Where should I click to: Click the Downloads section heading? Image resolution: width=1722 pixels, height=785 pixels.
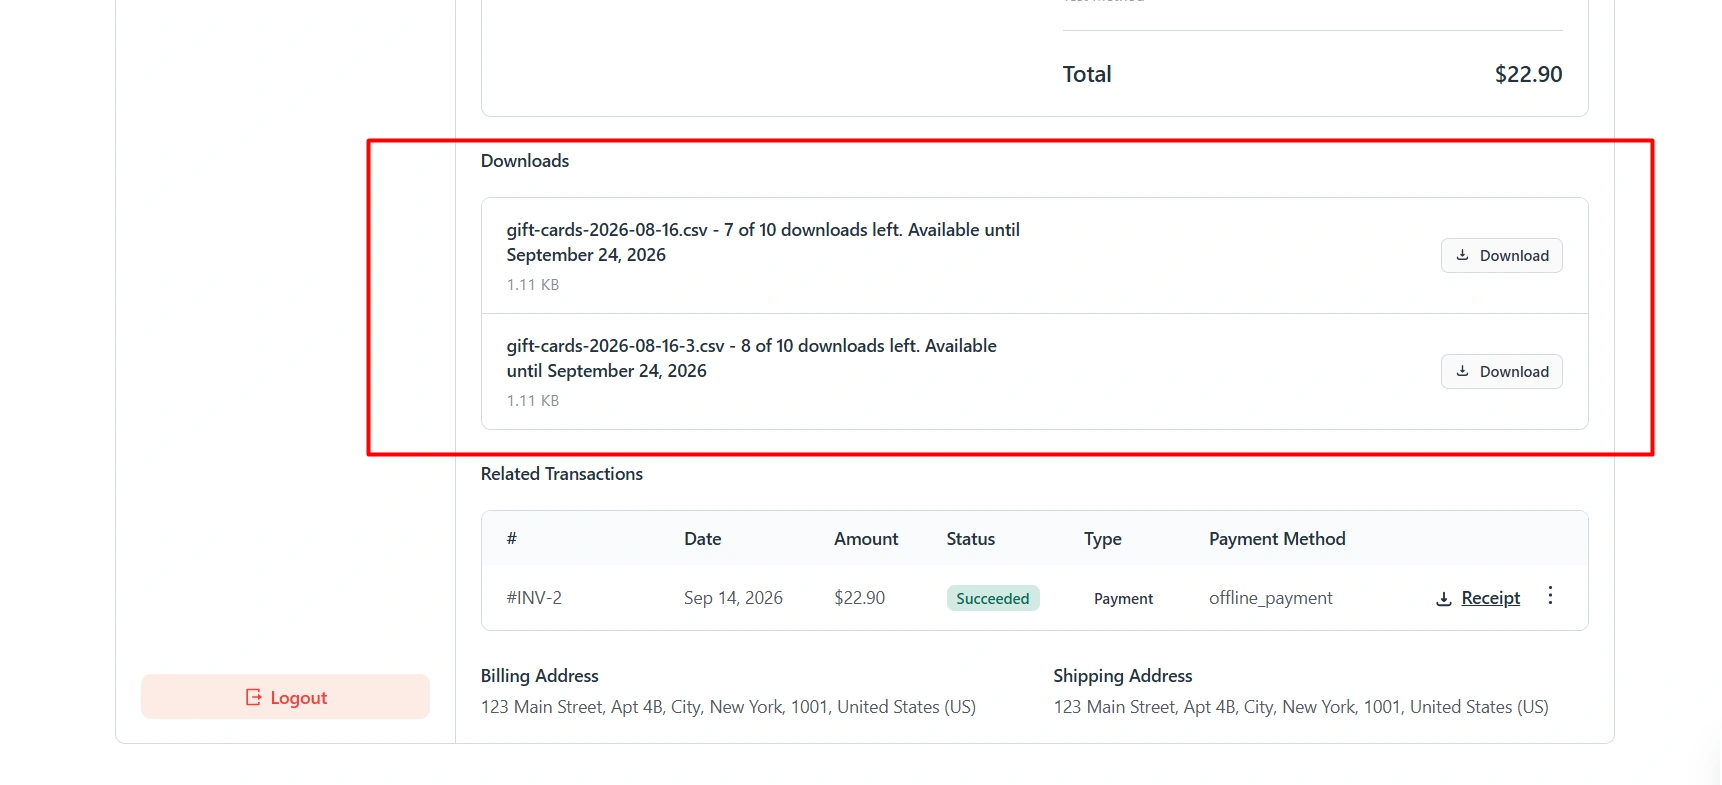coord(525,161)
